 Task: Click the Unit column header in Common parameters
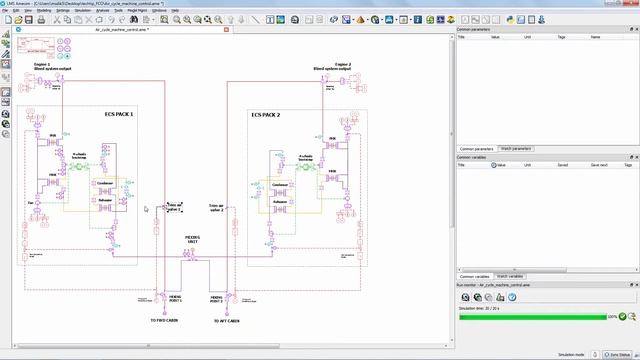coord(527,37)
